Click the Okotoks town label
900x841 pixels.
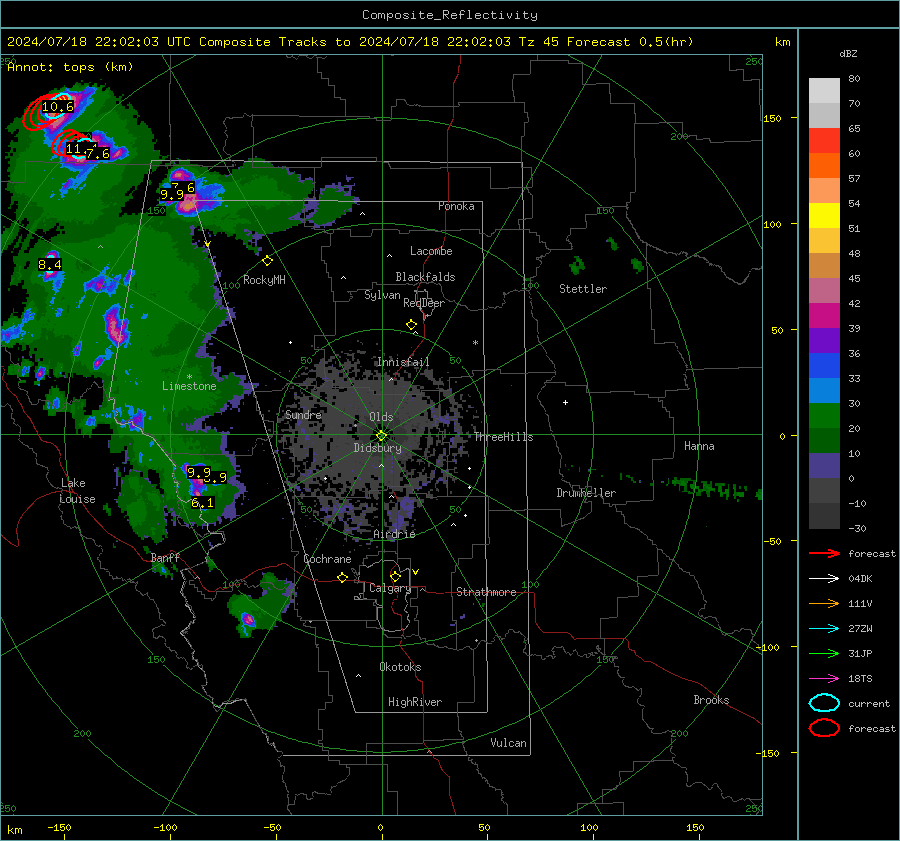pos(400,667)
